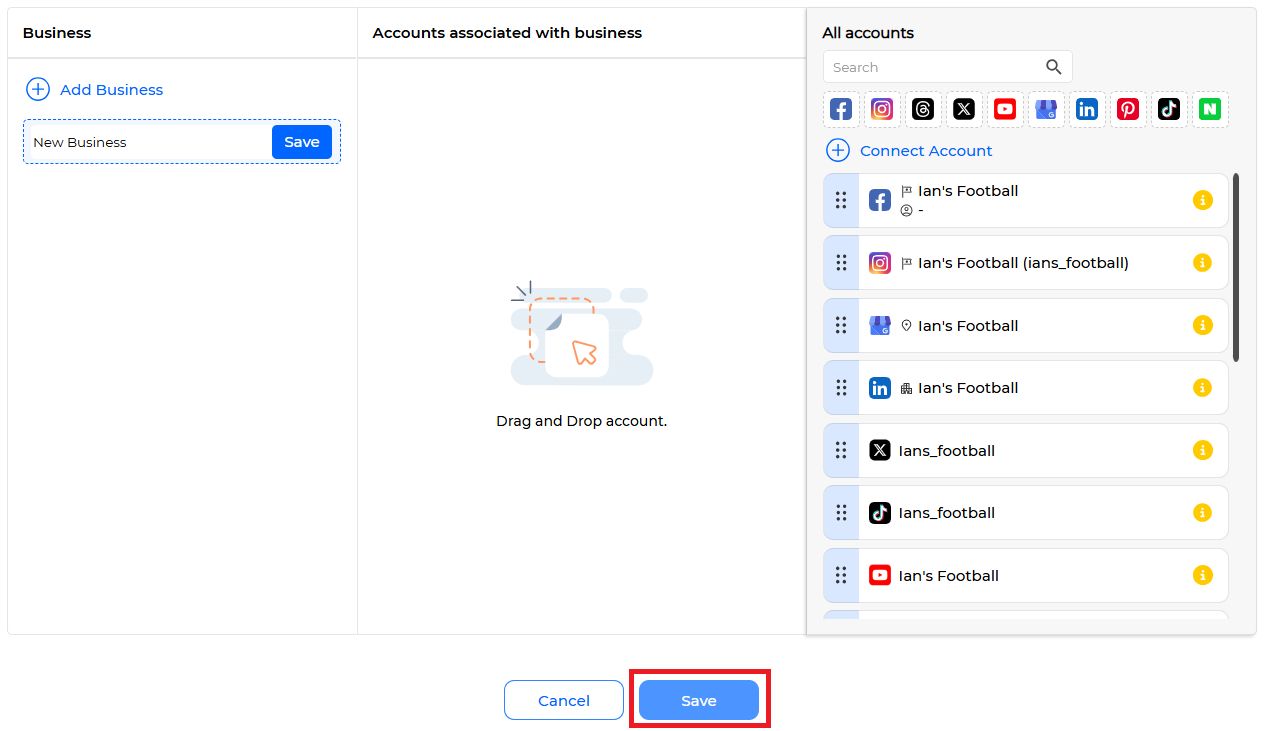Viewport: 1268px width, 731px height.
Task: Click info icon on Google Business Ian's Football row
Action: 1203,325
